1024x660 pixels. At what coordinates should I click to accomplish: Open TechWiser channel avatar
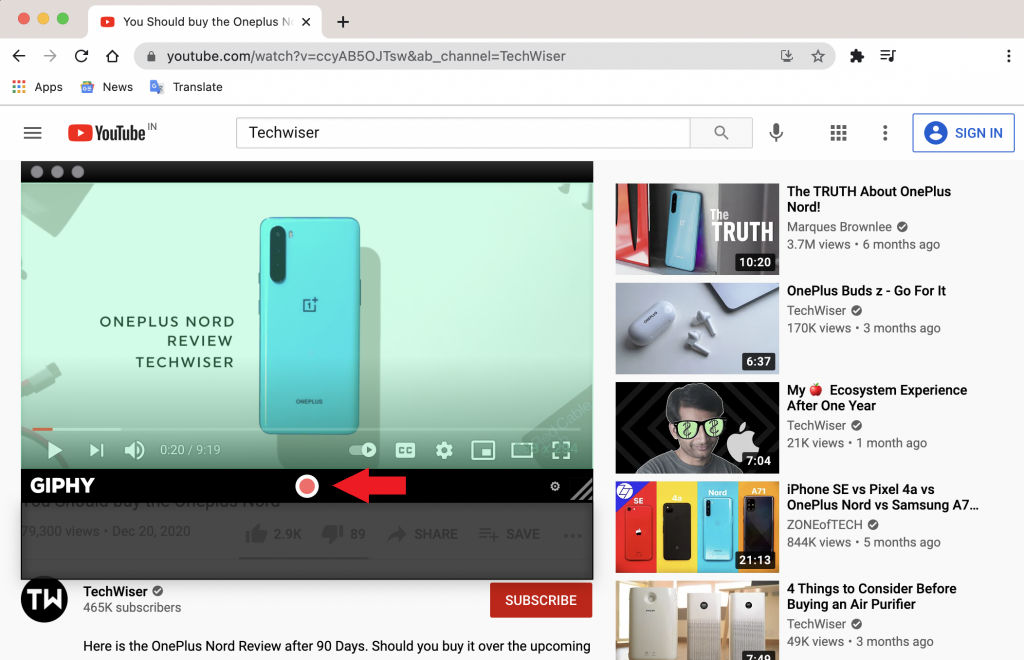pyautogui.click(x=44, y=599)
